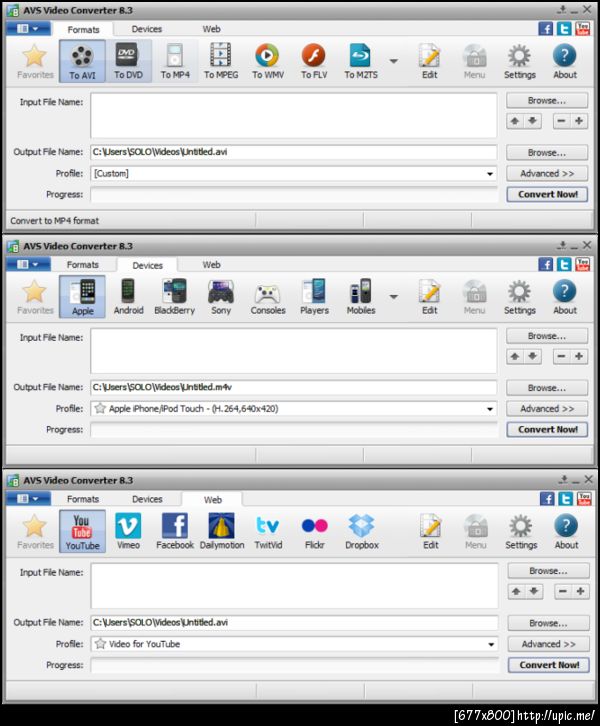Click Advanced >> in the bottom window

(x=549, y=644)
